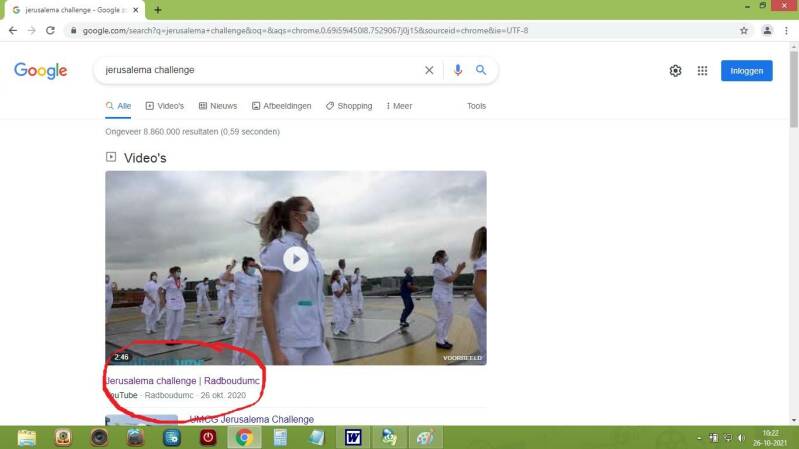Select the Alle results tab
Image resolution: width=799 pixels, height=449 pixels.
coord(118,106)
